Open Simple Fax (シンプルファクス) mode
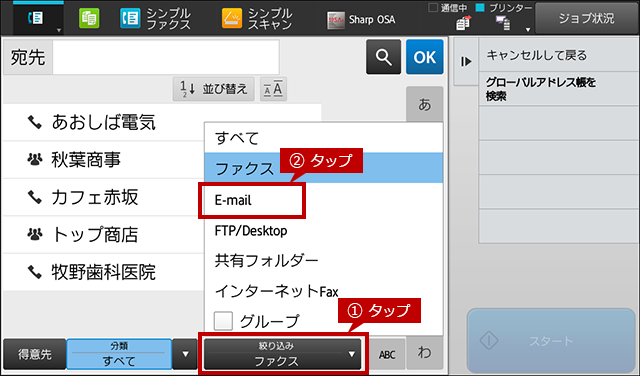 (x=156, y=19)
